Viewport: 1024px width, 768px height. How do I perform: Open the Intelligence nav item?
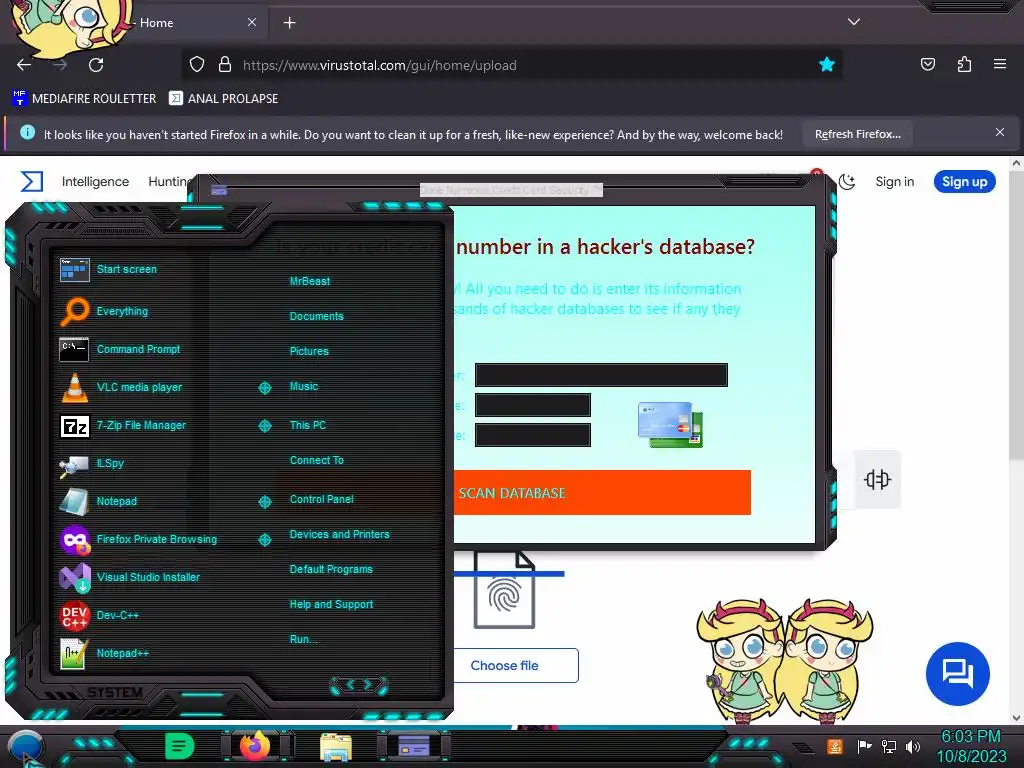95,182
